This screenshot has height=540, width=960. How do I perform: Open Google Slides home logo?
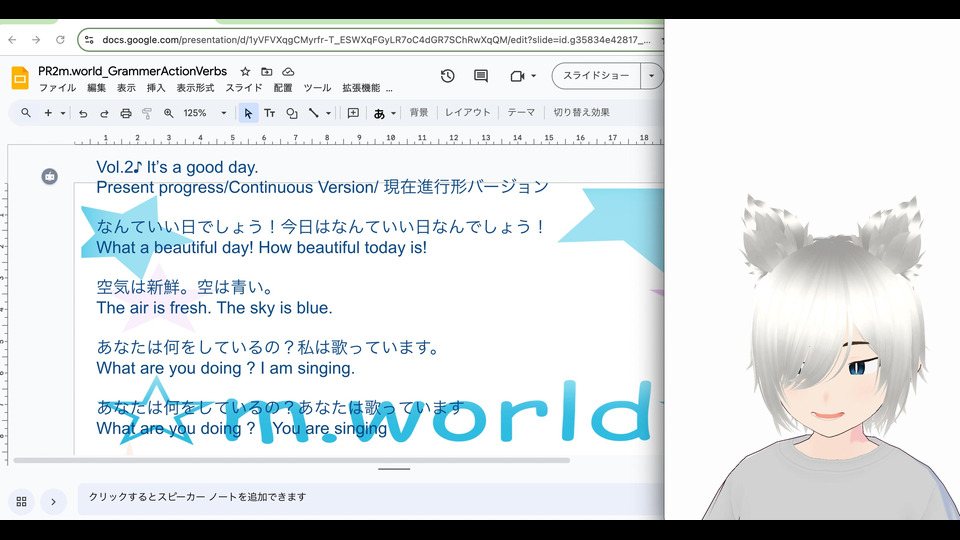click(x=20, y=78)
